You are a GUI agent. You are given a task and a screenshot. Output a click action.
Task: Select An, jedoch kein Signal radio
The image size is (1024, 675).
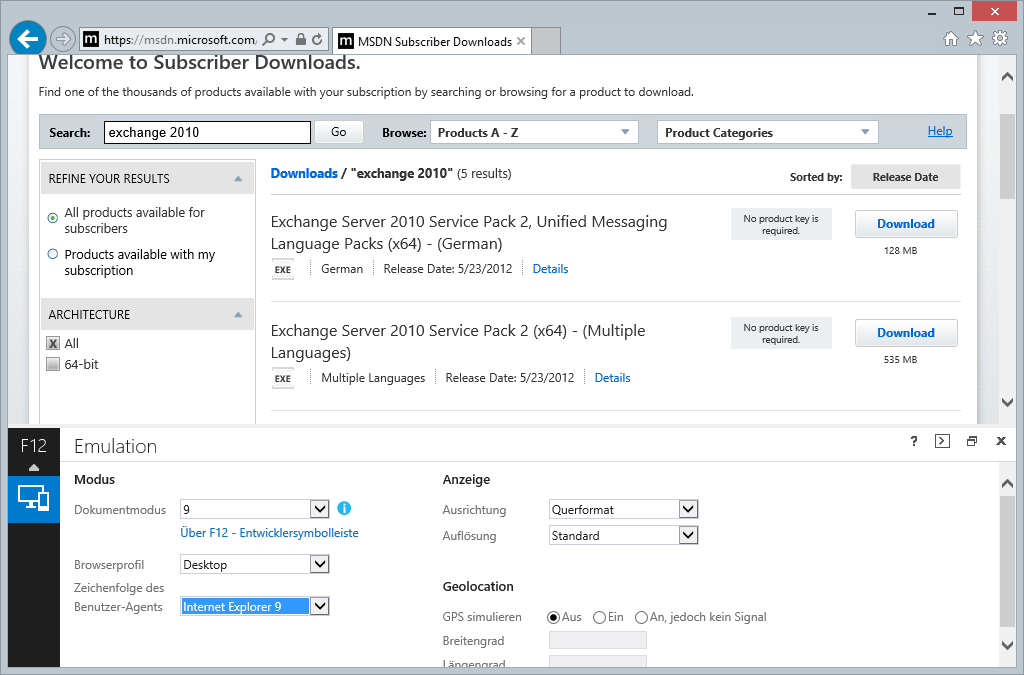(x=641, y=617)
